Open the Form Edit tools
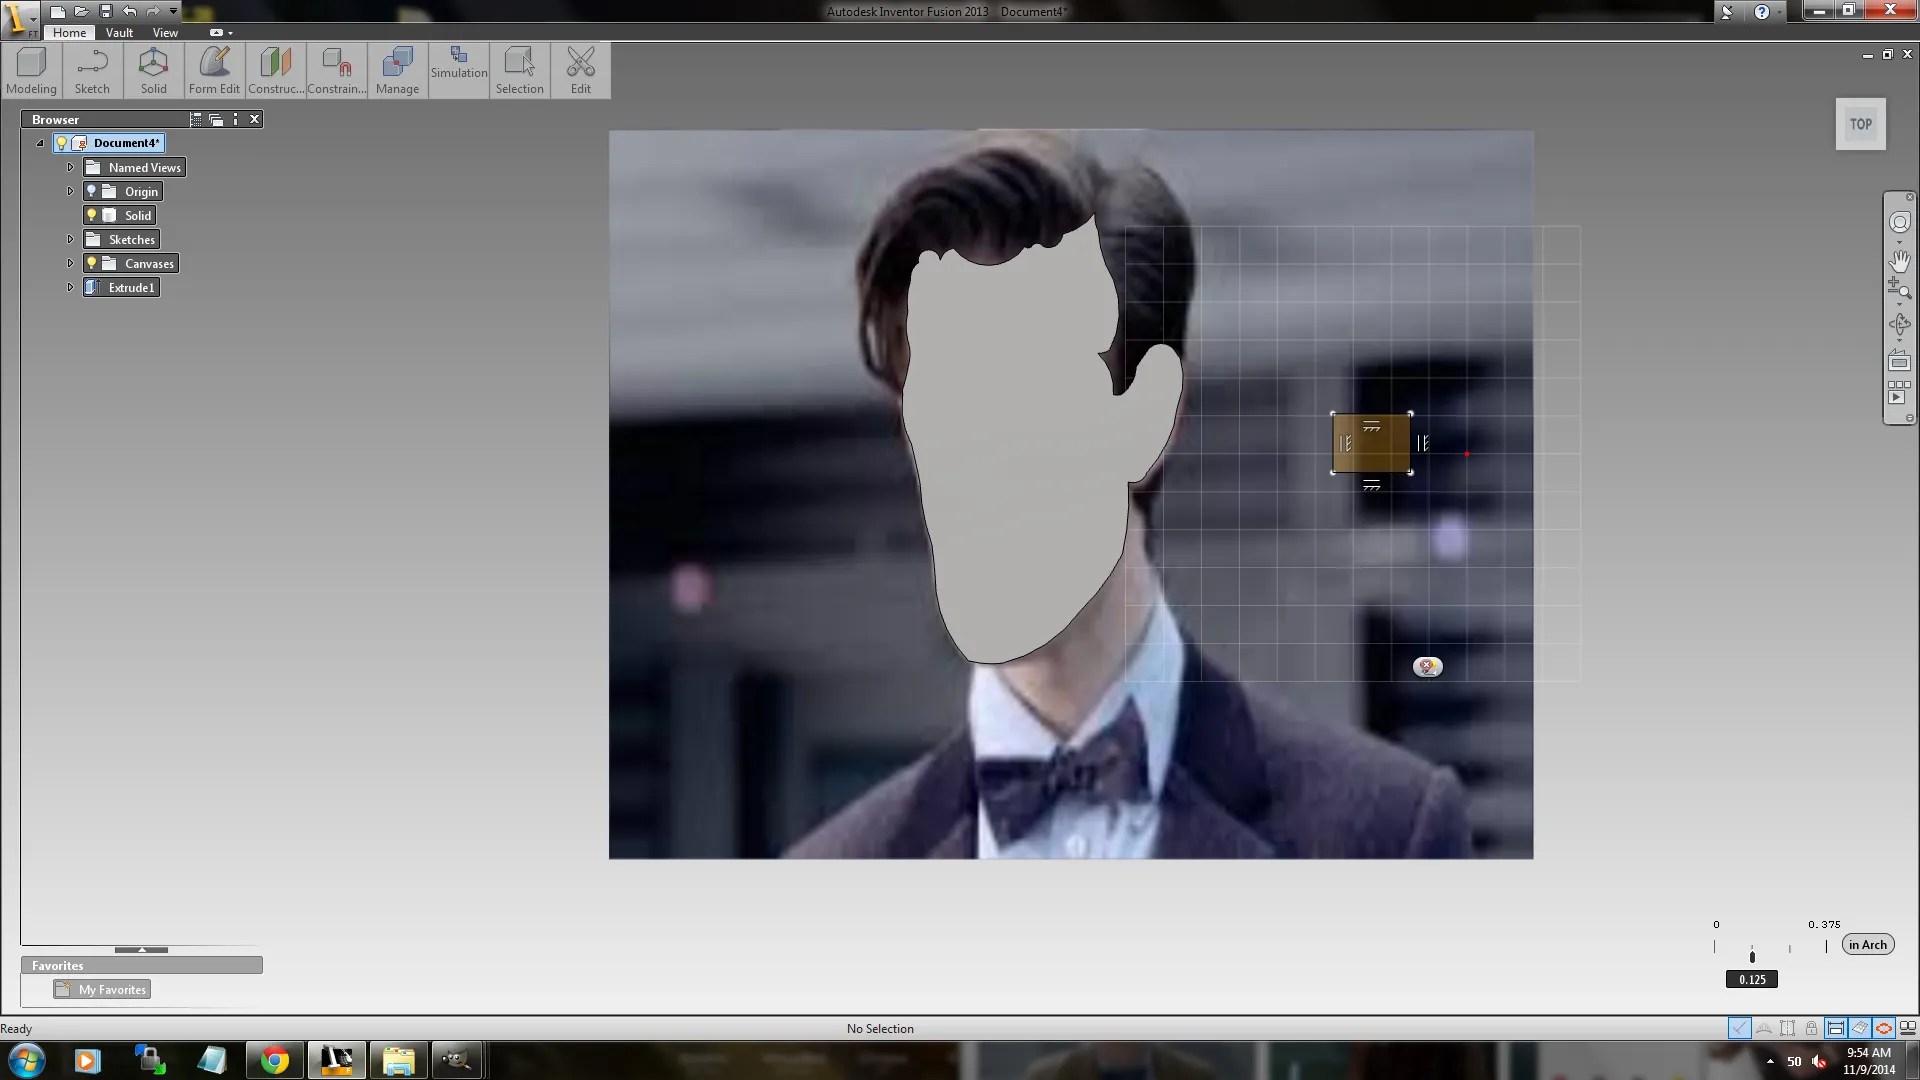Image resolution: width=1920 pixels, height=1080 pixels. pos(214,70)
